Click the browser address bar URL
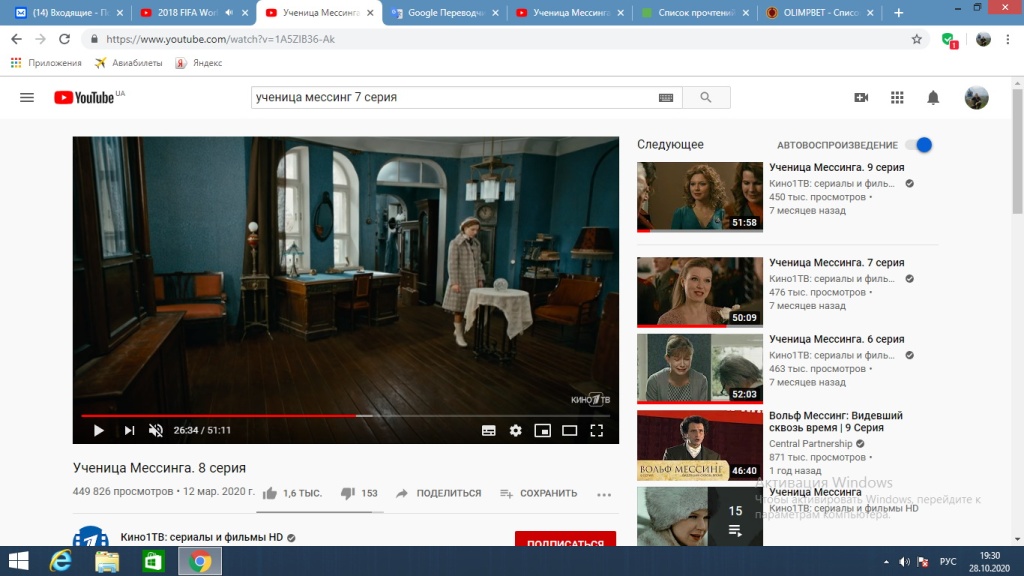The height and width of the screenshot is (576, 1024). coord(220,39)
